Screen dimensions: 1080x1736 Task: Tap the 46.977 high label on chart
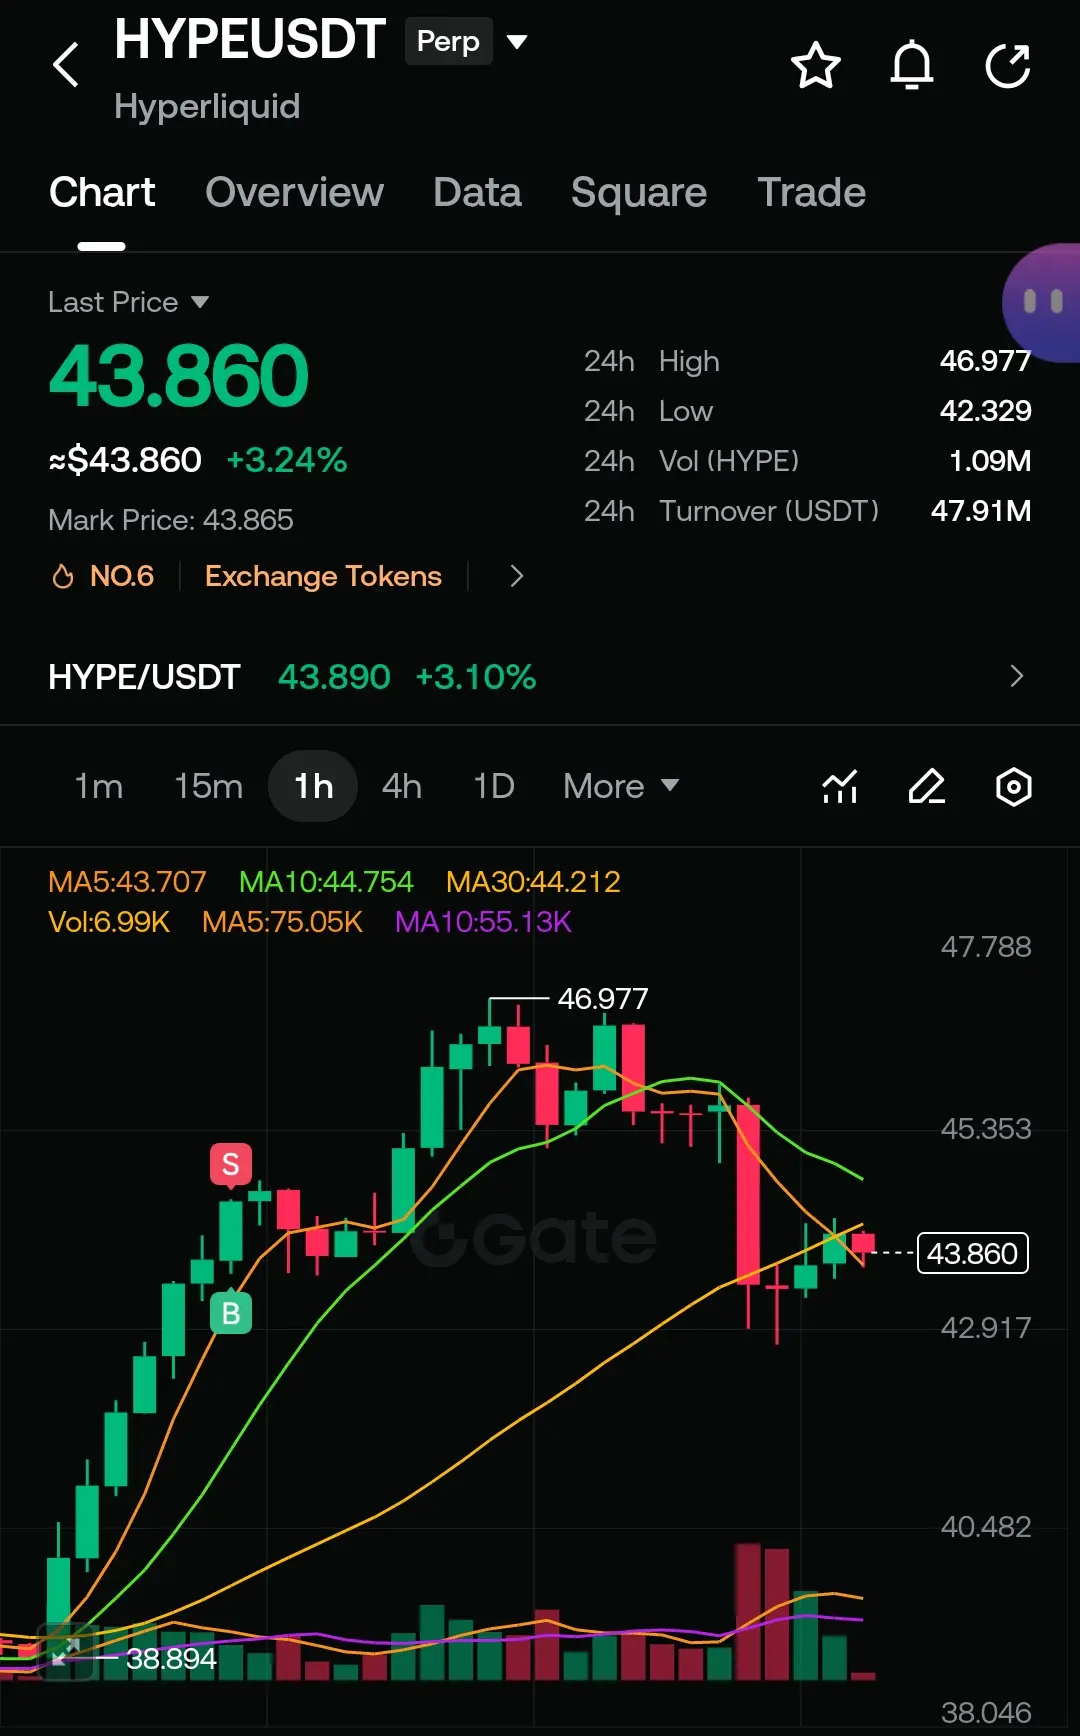coord(603,998)
